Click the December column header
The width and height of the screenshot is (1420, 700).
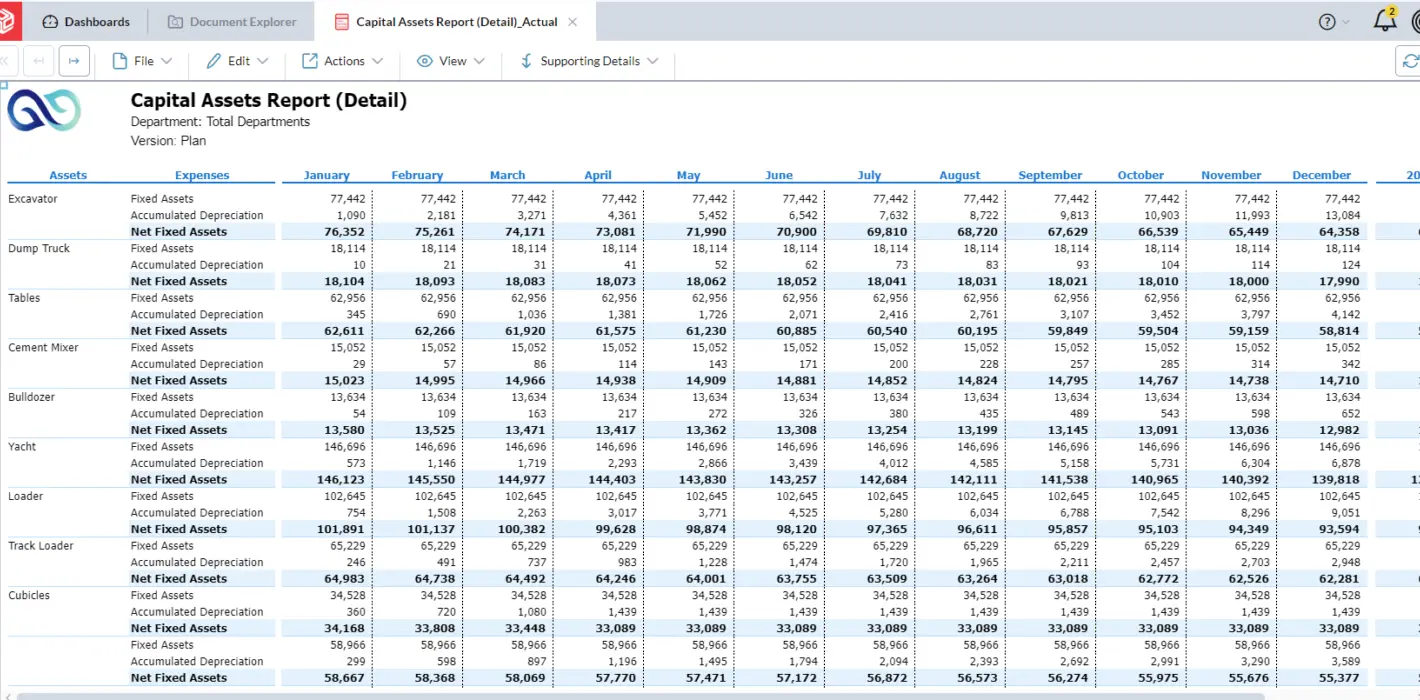coord(1321,175)
